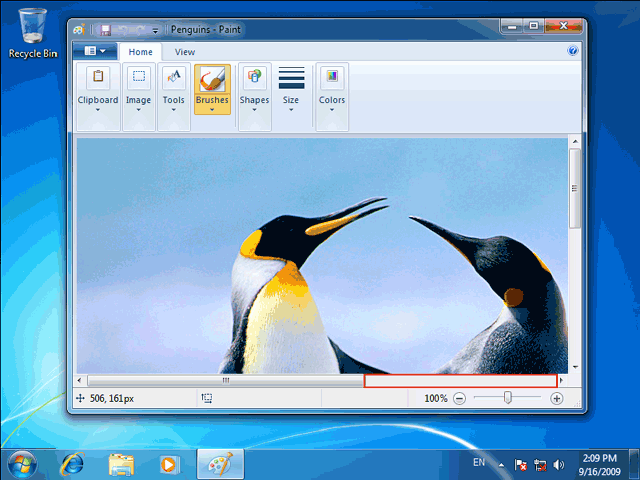The image size is (640, 480).
Task: Expand the Image group
Action: (138, 96)
